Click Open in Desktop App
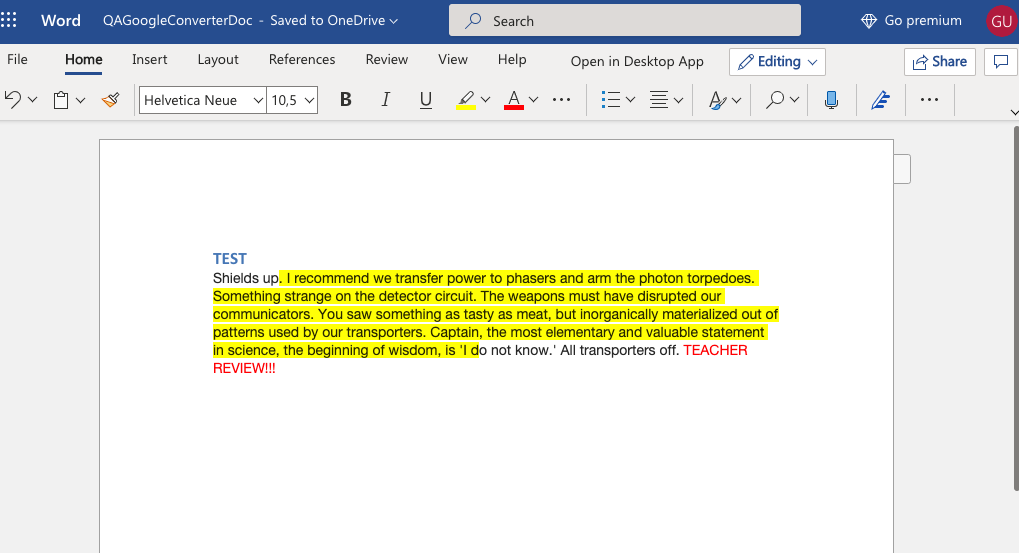Viewport: 1019px width, 553px height. [637, 61]
